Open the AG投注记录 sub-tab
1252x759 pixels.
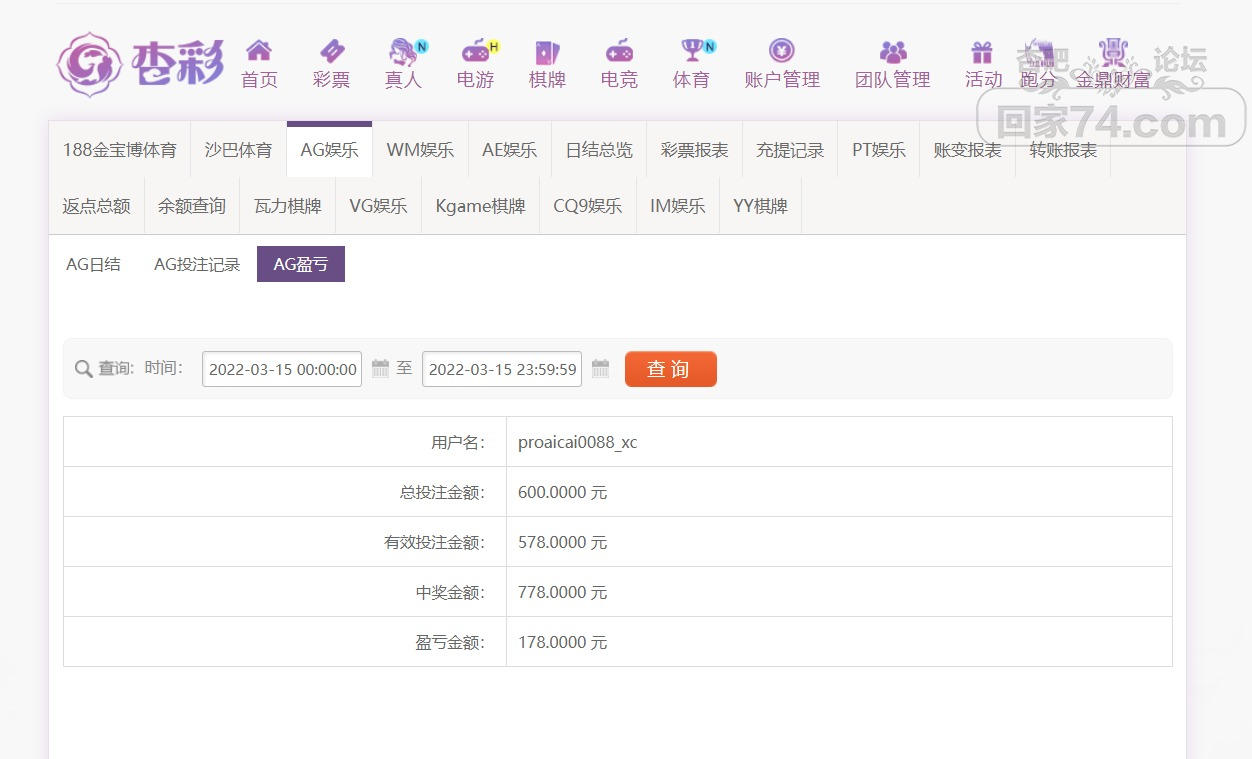(197, 264)
